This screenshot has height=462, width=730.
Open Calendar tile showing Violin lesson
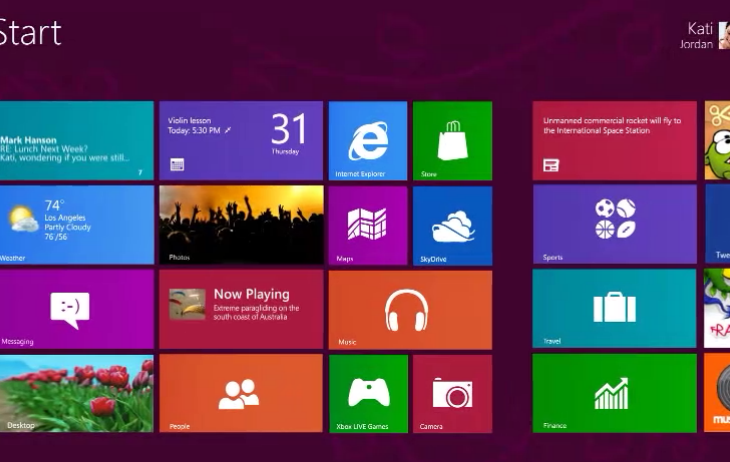click(x=240, y=141)
